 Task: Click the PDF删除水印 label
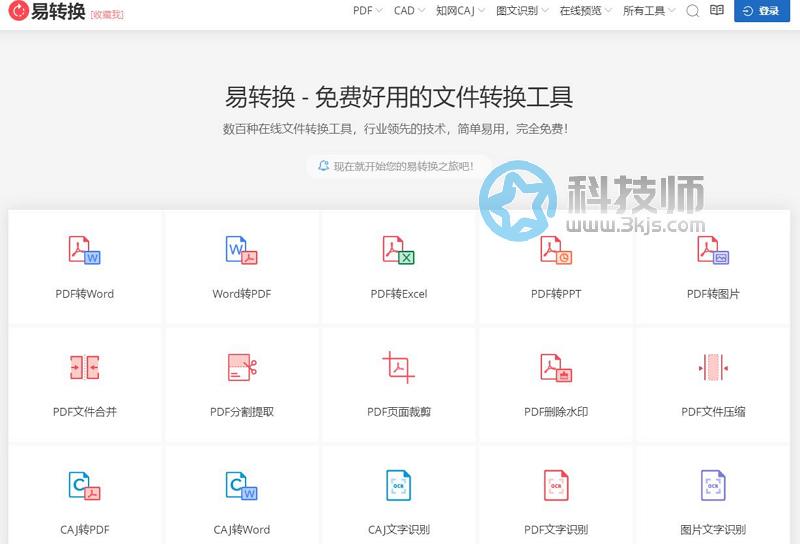coord(556,412)
